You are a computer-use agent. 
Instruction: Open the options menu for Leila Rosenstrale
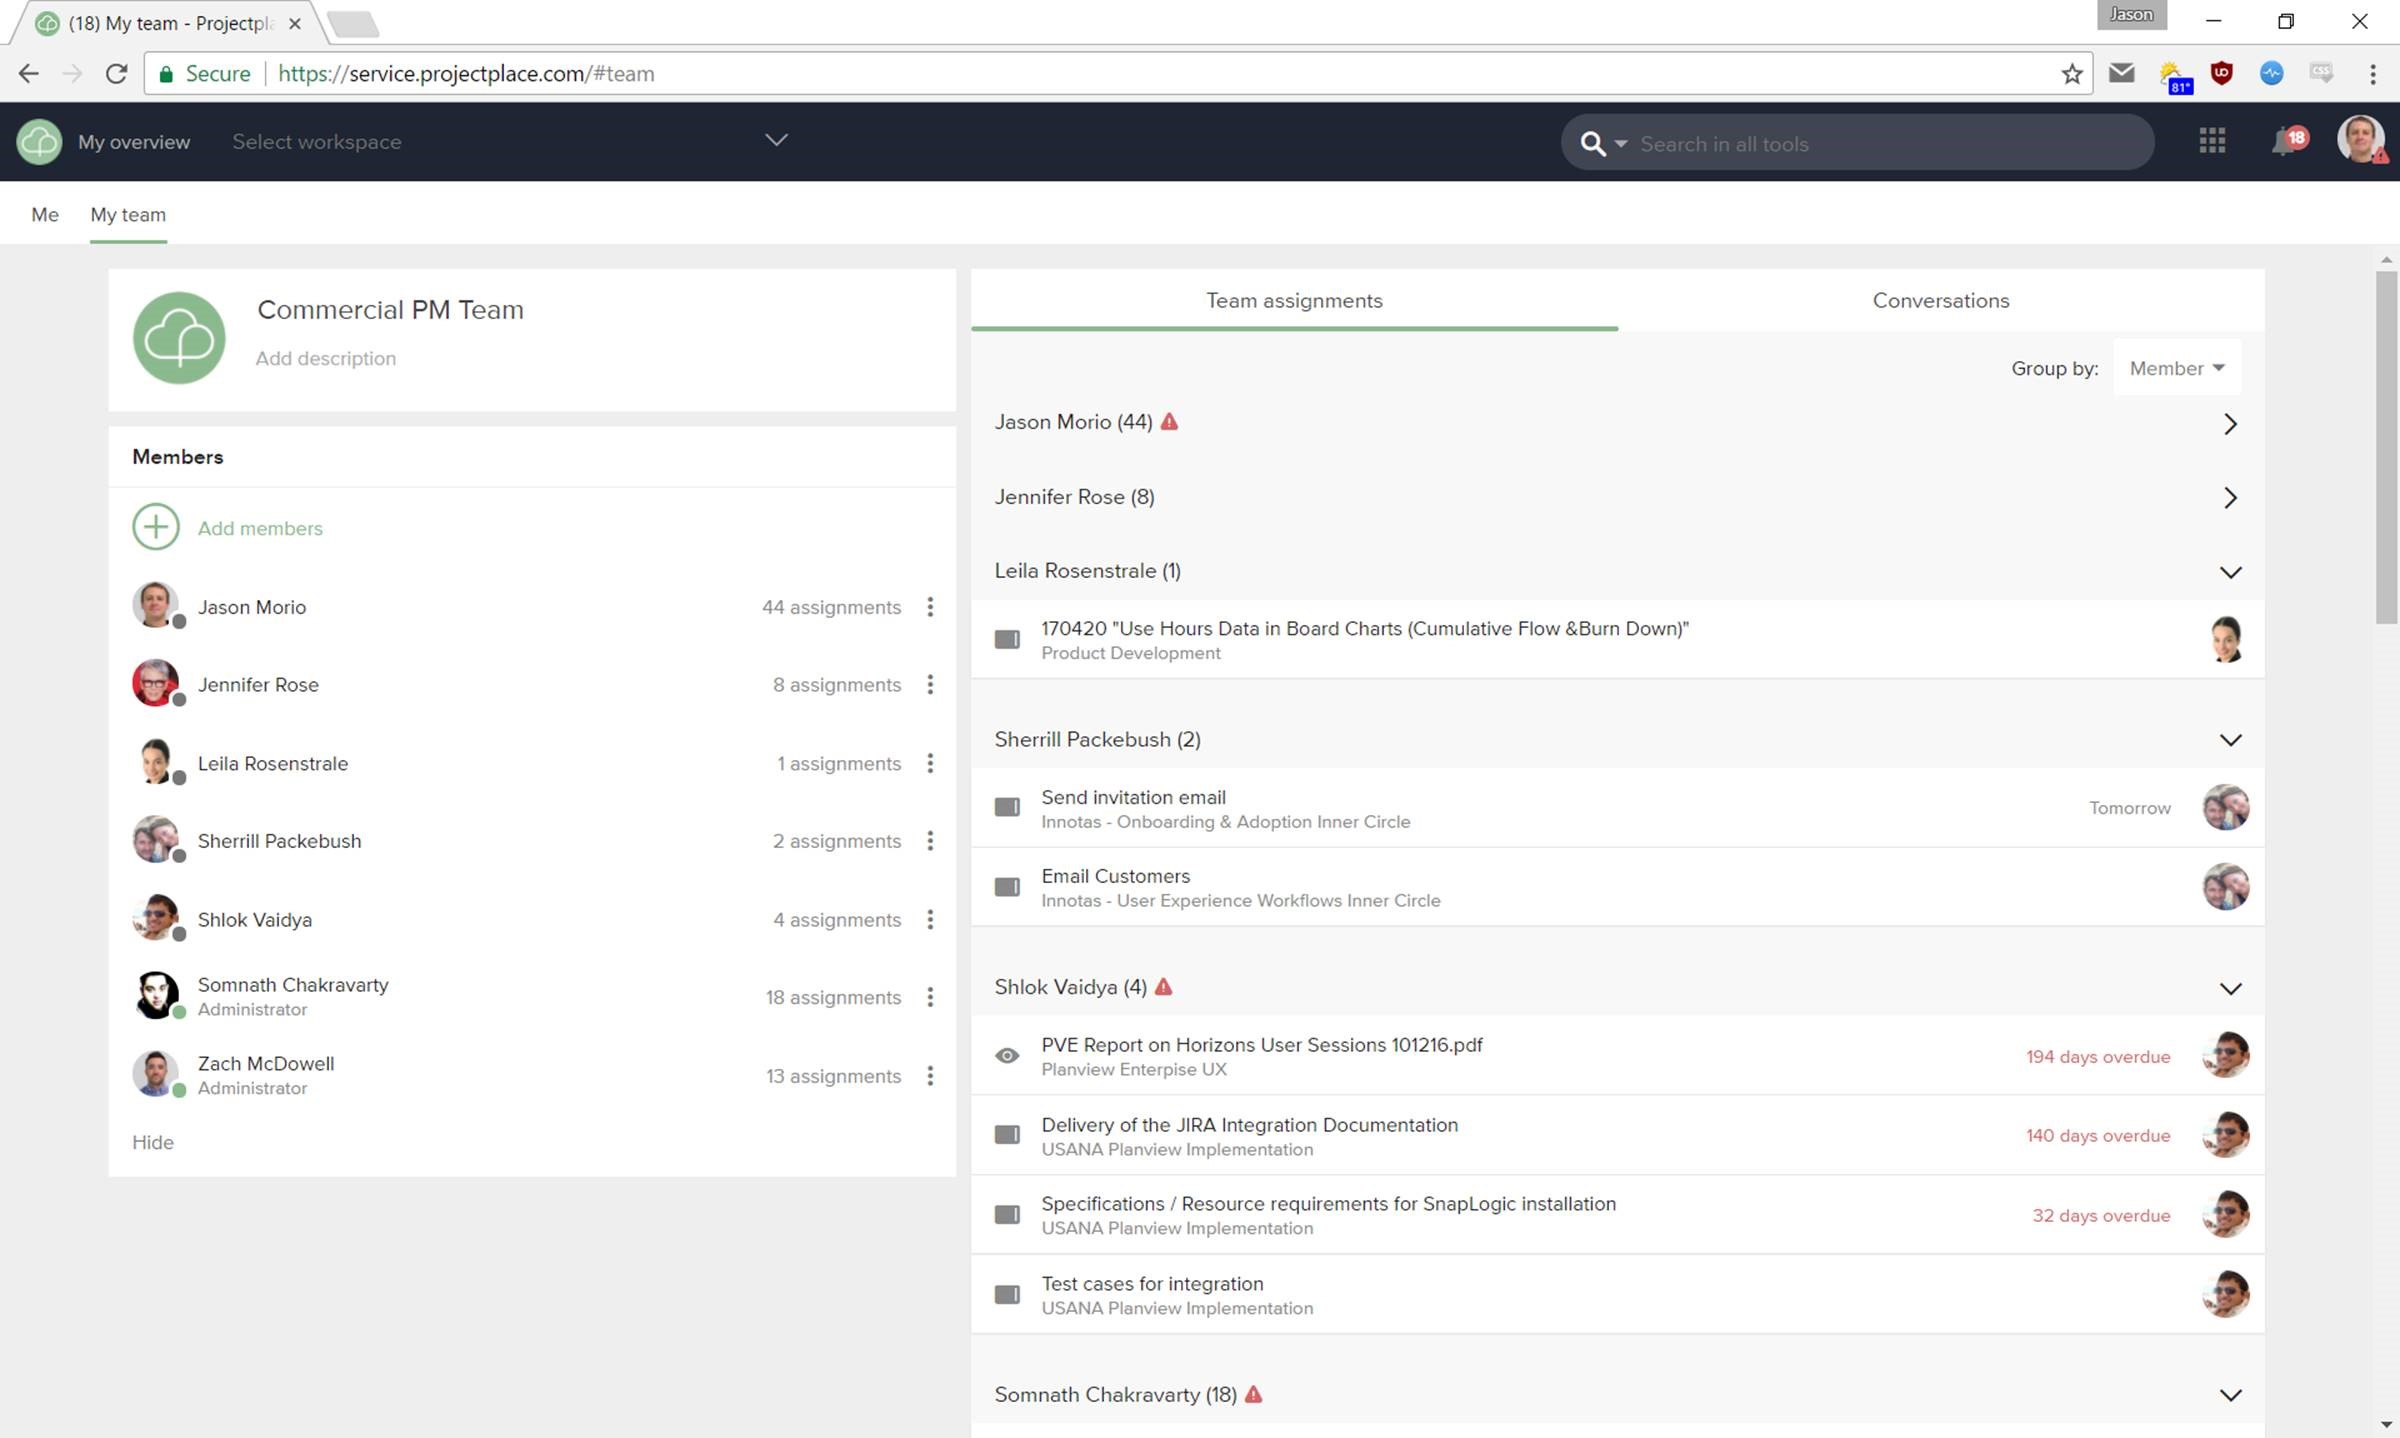click(930, 763)
